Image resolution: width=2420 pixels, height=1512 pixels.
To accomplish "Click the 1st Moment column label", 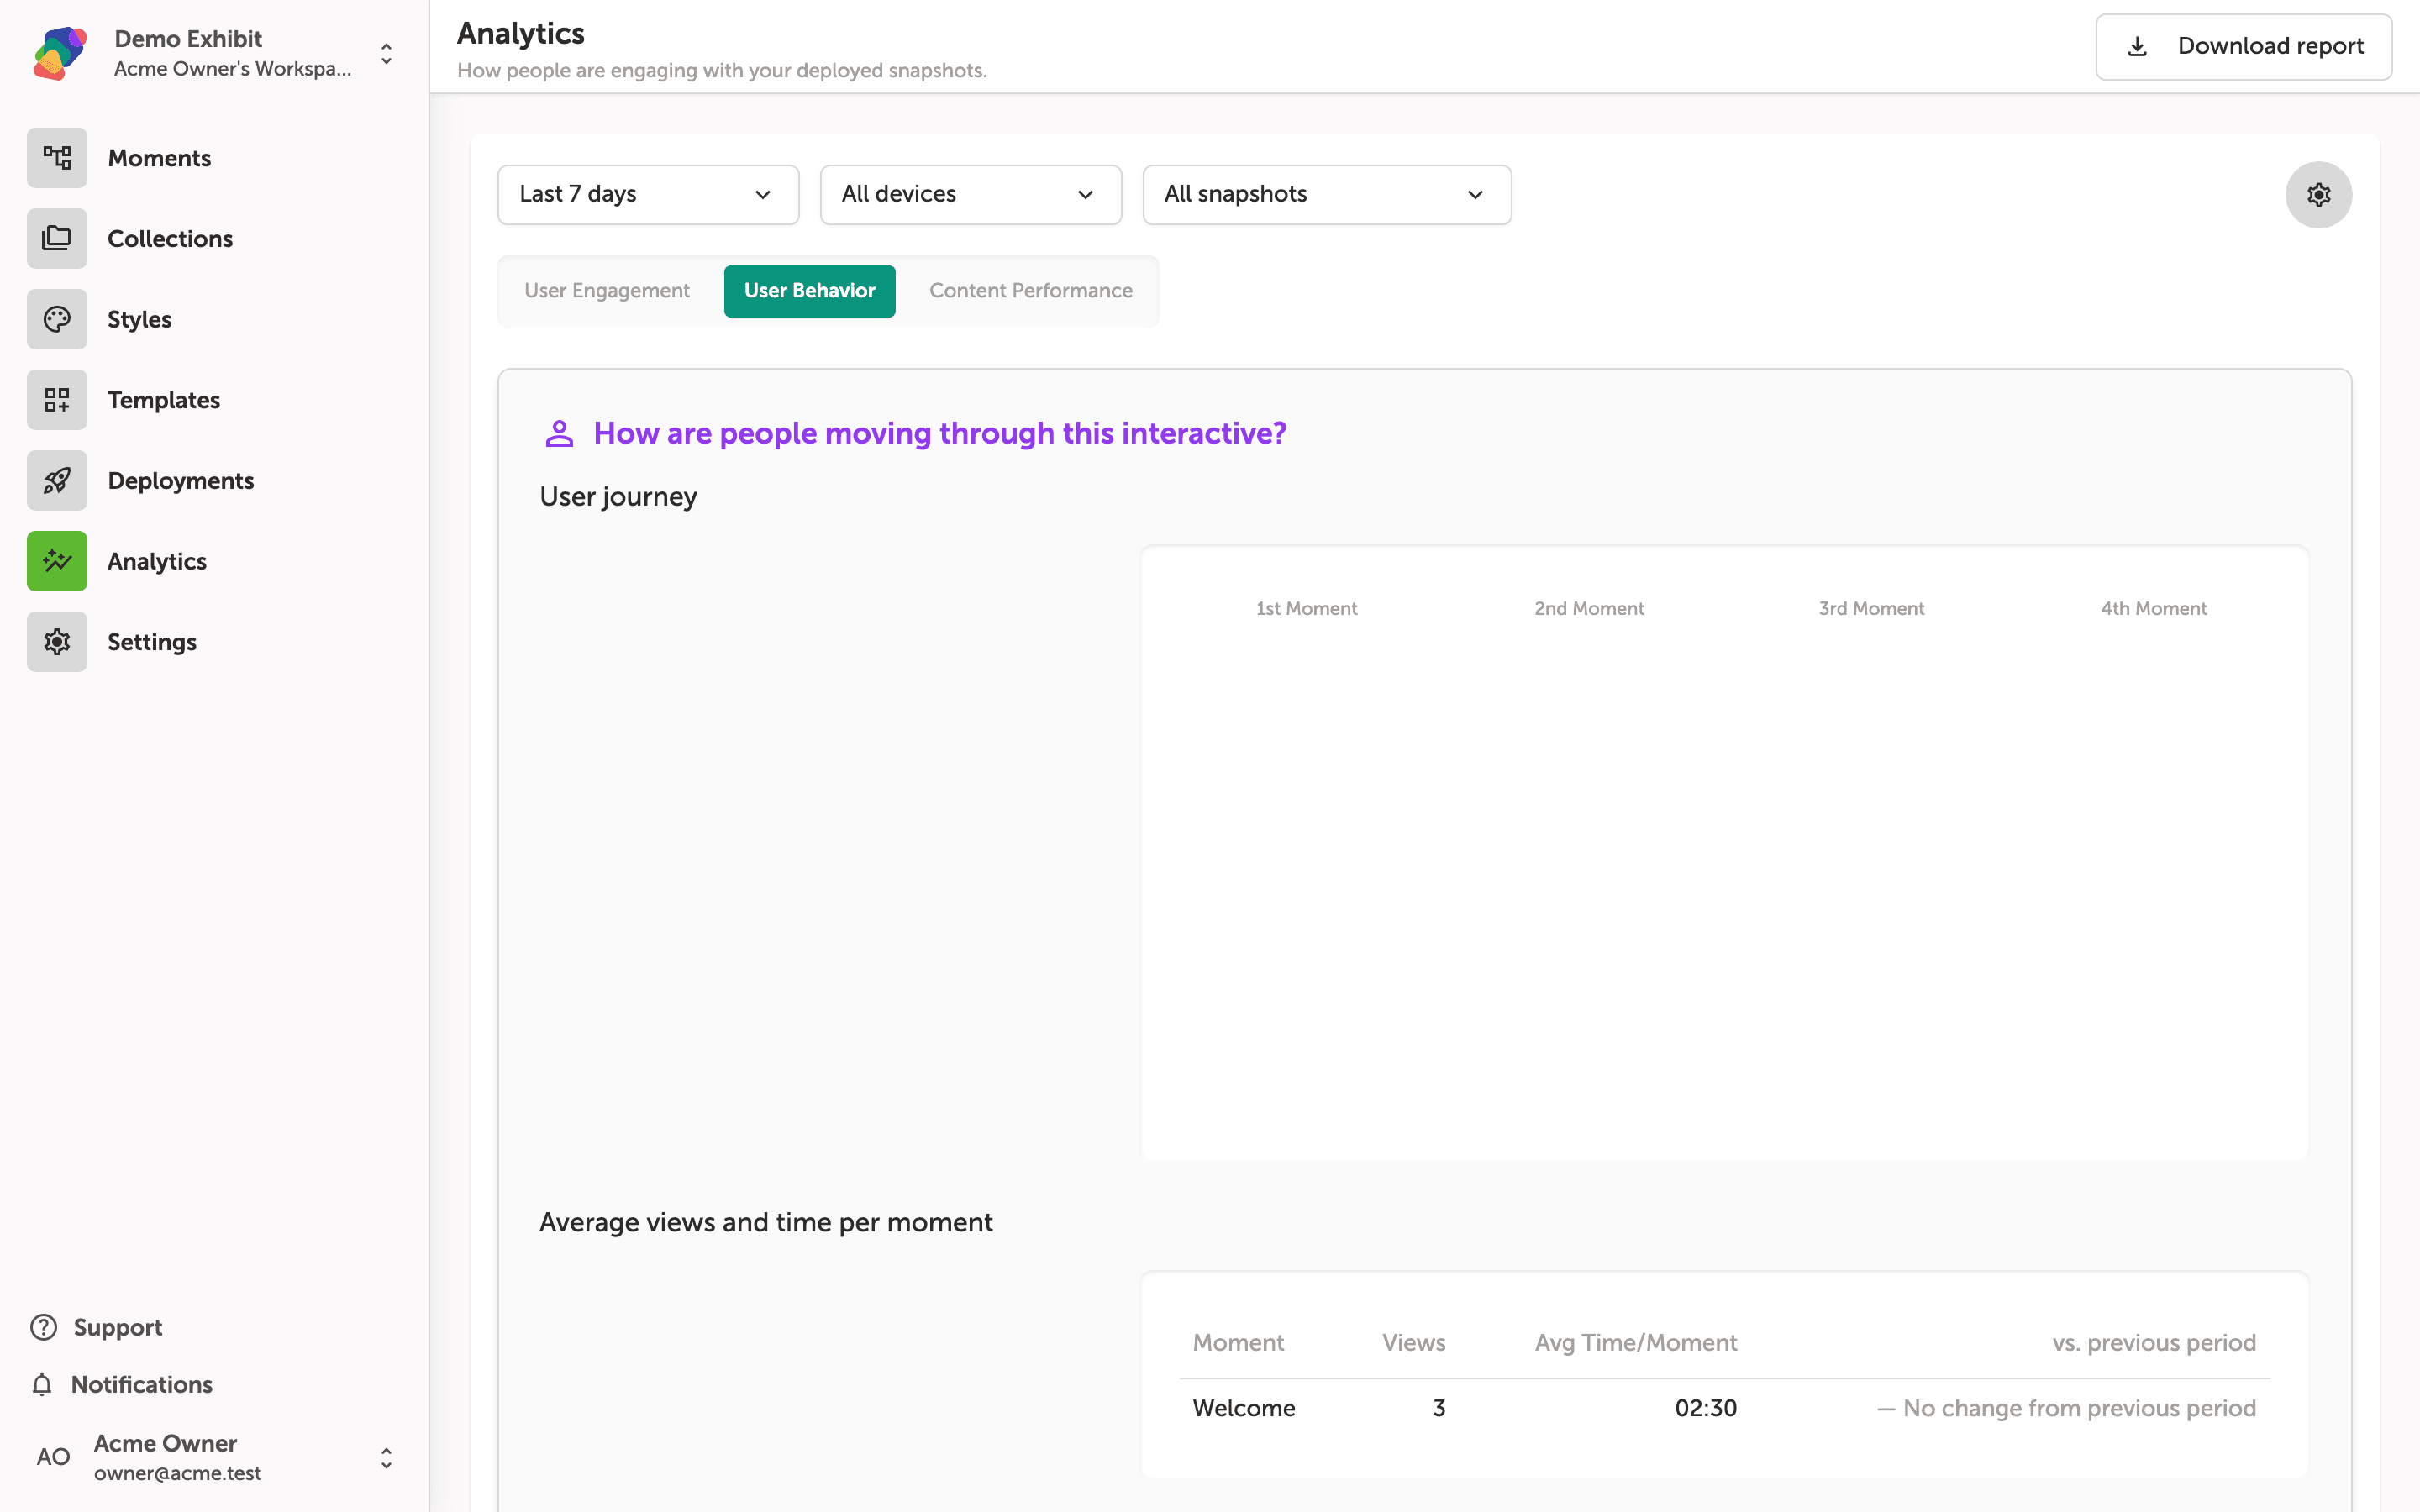I will click(1306, 608).
